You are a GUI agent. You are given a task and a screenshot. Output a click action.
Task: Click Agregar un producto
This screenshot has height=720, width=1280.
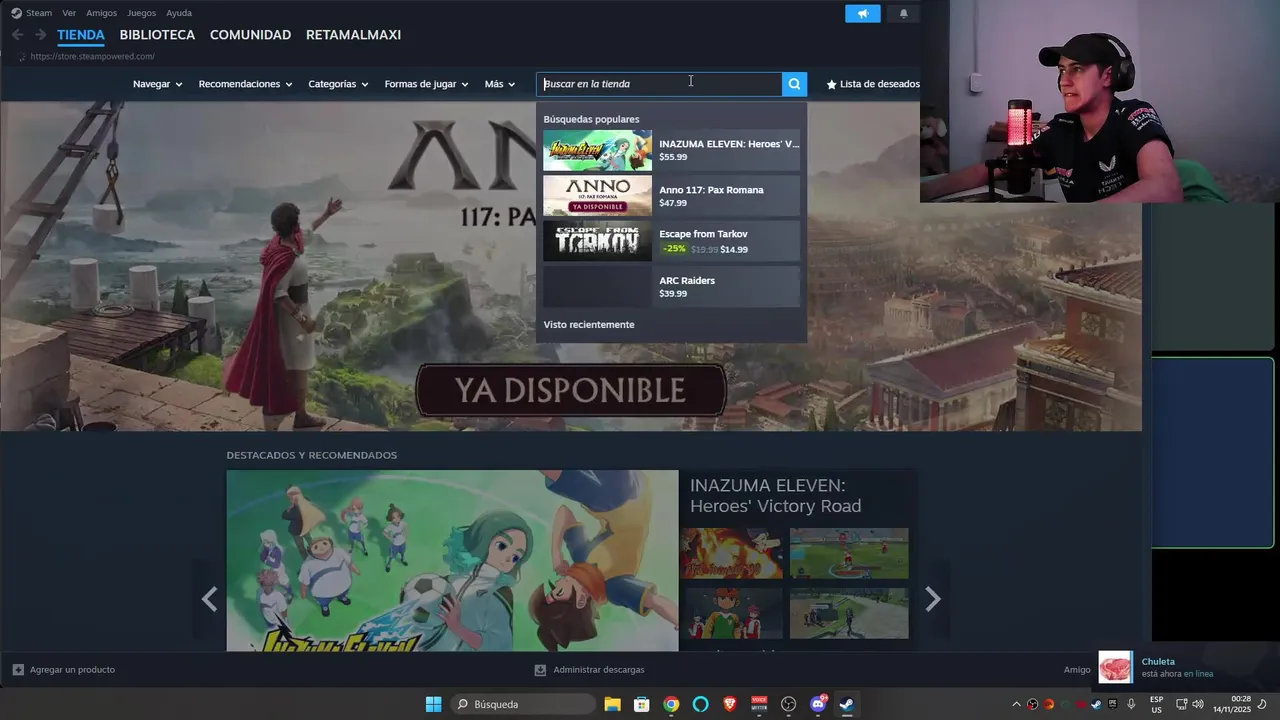pos(63,670)
